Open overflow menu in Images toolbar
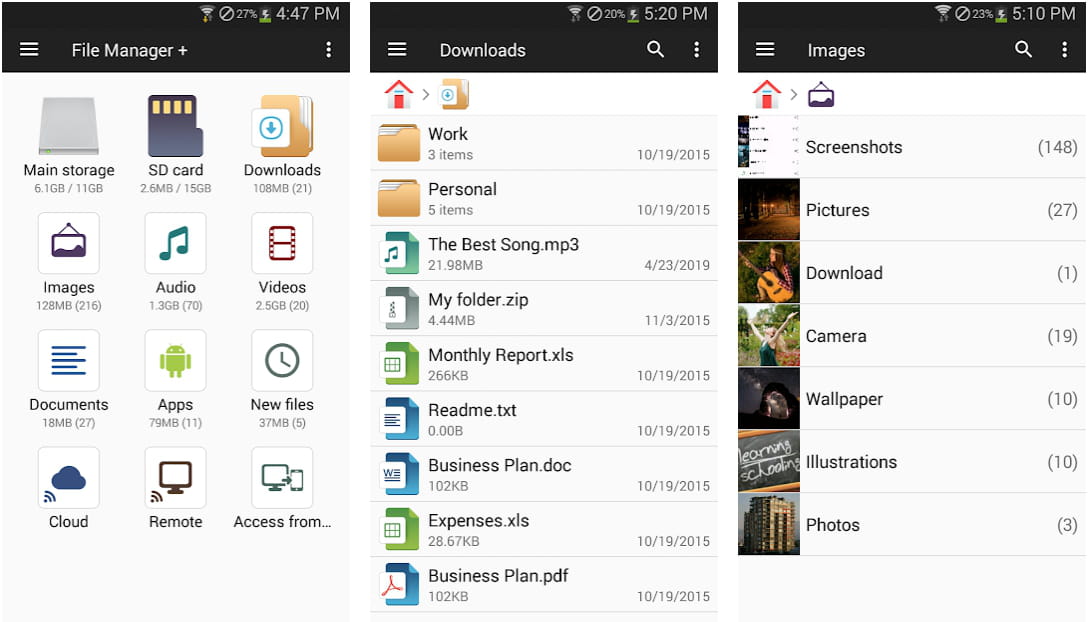Image resolution: width=1092 pixels, height=622 pixels. 1064,50
